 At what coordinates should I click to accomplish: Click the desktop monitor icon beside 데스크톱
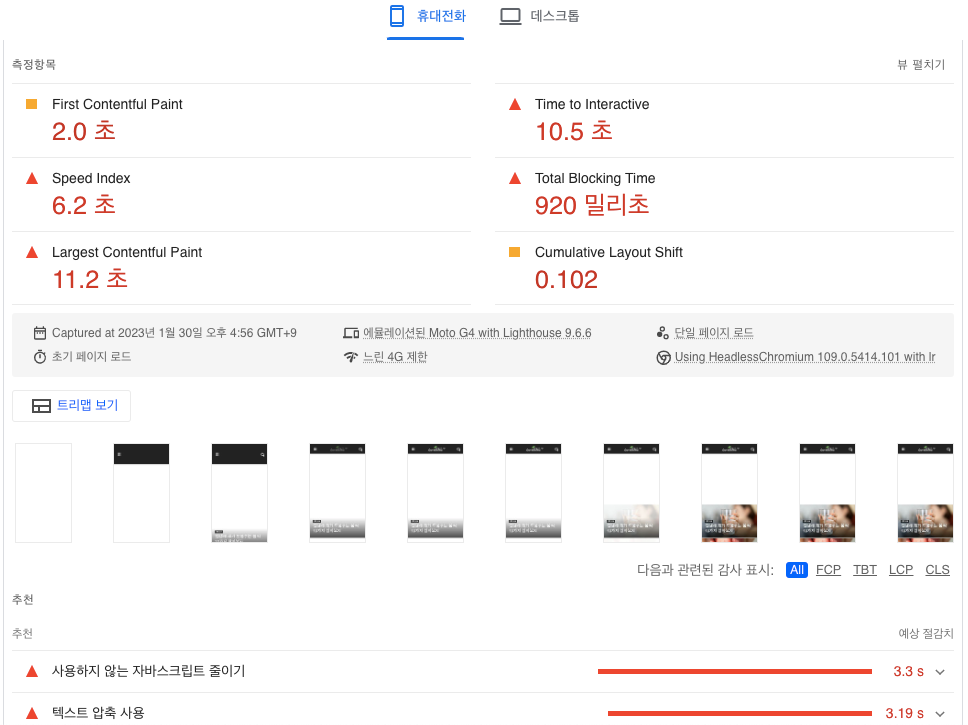click(x=510, y=16)
